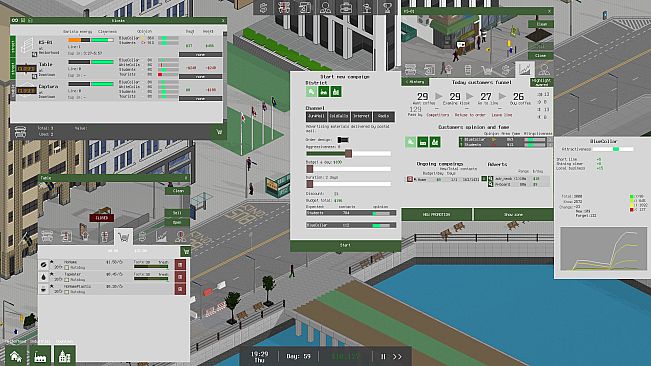Click the coffee bean item icon
The image size is (651, 366).
tap(44, 265)
